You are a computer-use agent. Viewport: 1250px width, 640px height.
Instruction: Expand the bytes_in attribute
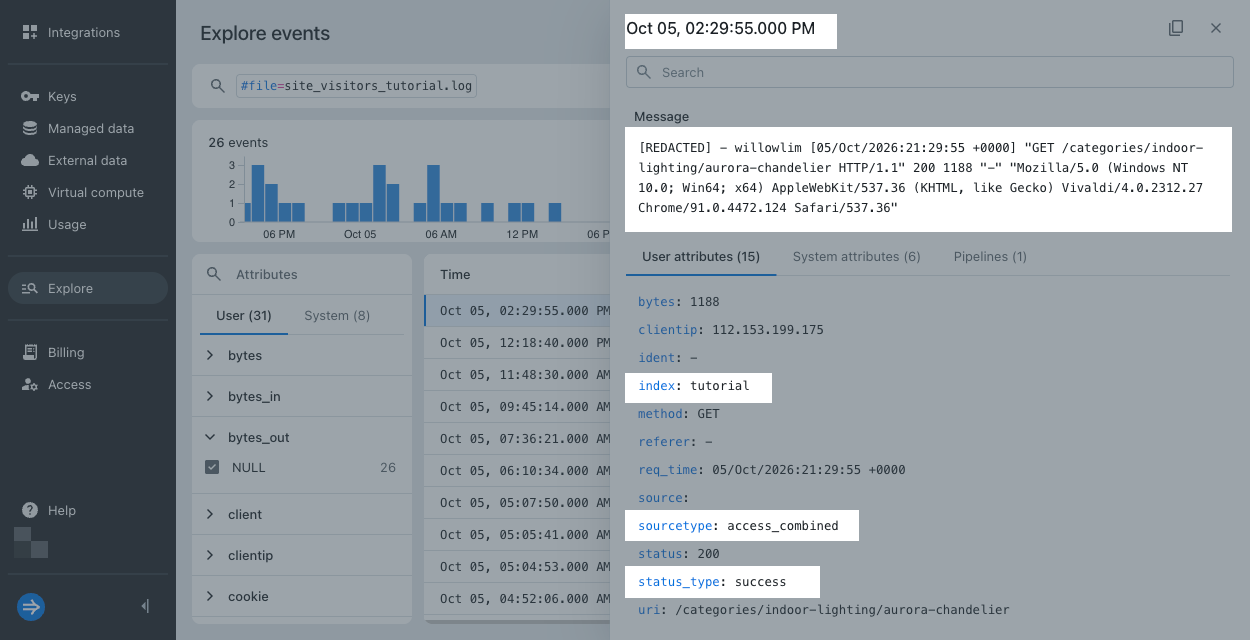(x=210, y=396)
